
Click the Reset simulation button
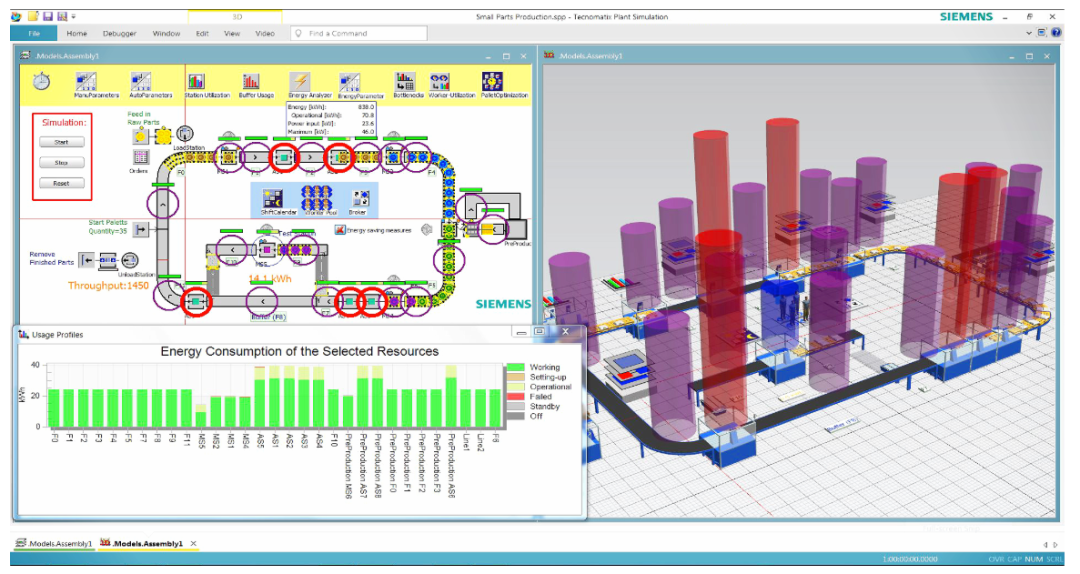pyautogui.click(x=61, y=183)
